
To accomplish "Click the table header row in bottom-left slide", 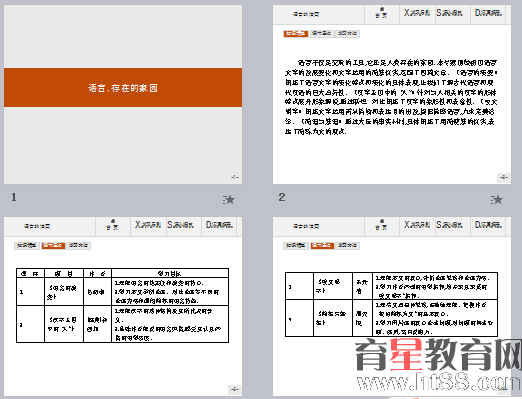I will coord(122,273).
